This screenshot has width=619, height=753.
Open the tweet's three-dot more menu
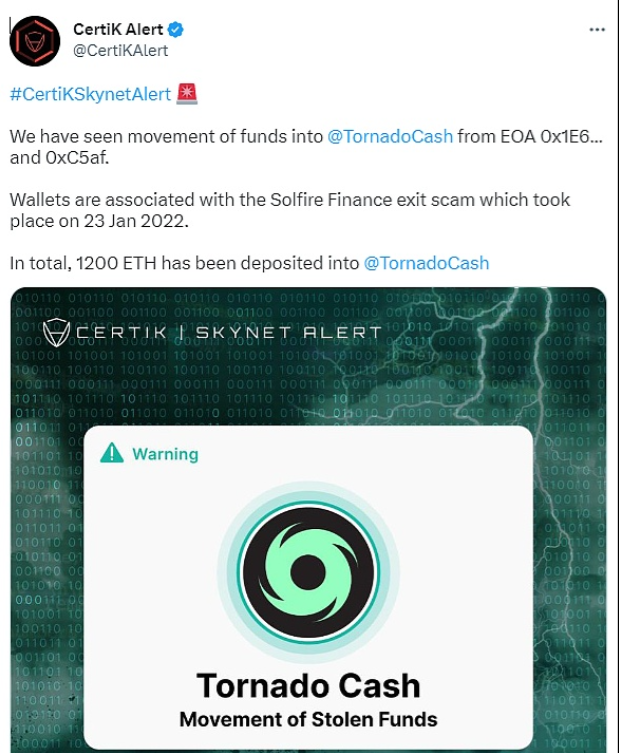[x=597, y=30]
